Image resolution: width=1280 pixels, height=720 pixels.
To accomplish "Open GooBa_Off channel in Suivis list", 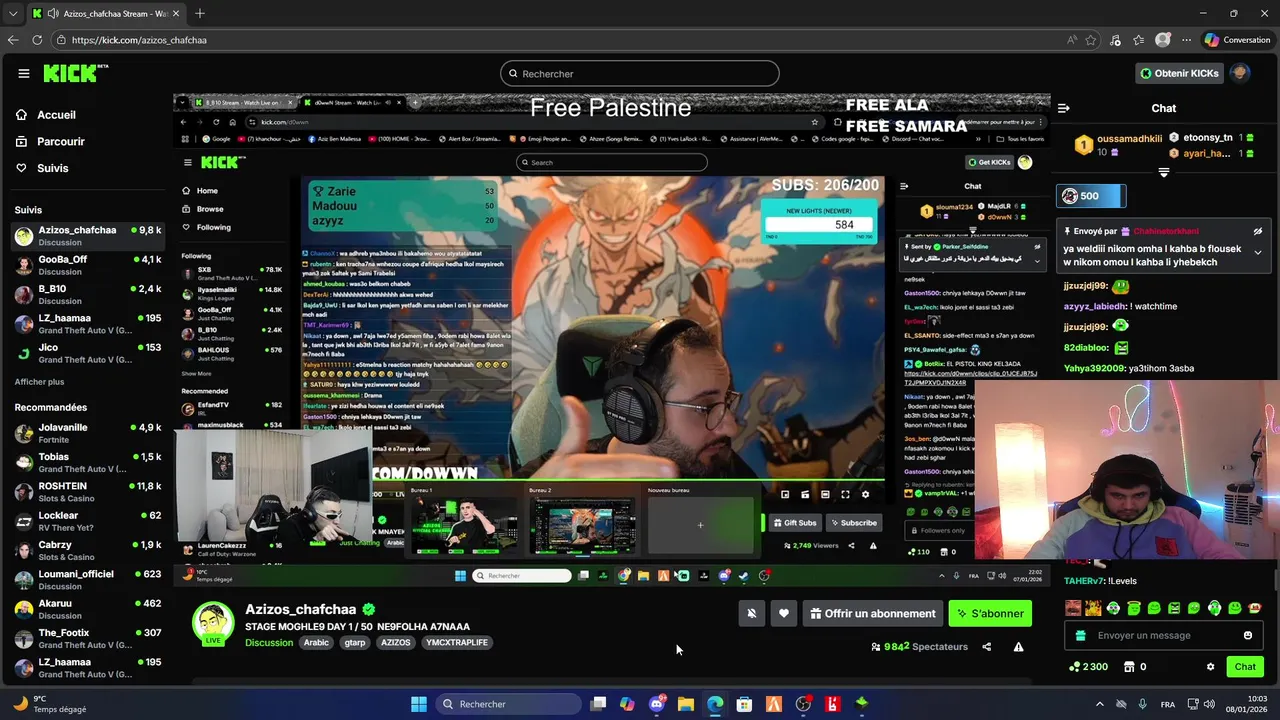I will [x=88, y=265].
